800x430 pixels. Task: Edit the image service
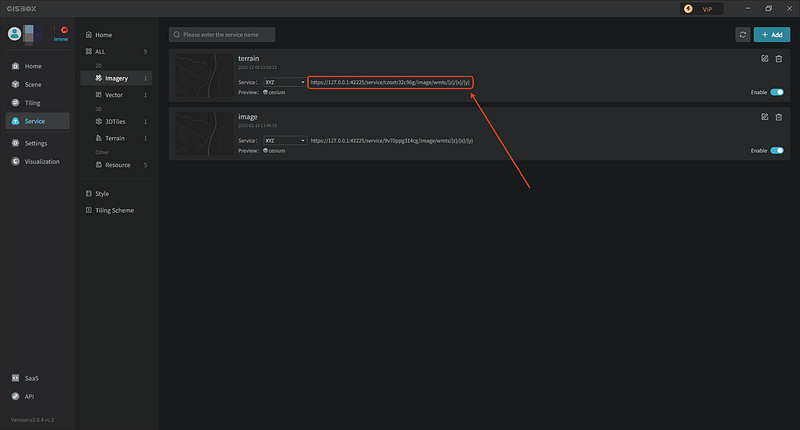point(765,117)
